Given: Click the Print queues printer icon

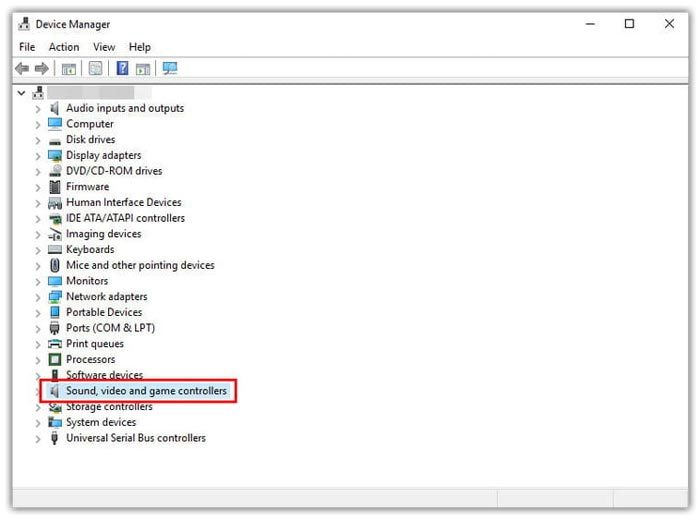Looking at the screenshot, I should coord(54,344).
